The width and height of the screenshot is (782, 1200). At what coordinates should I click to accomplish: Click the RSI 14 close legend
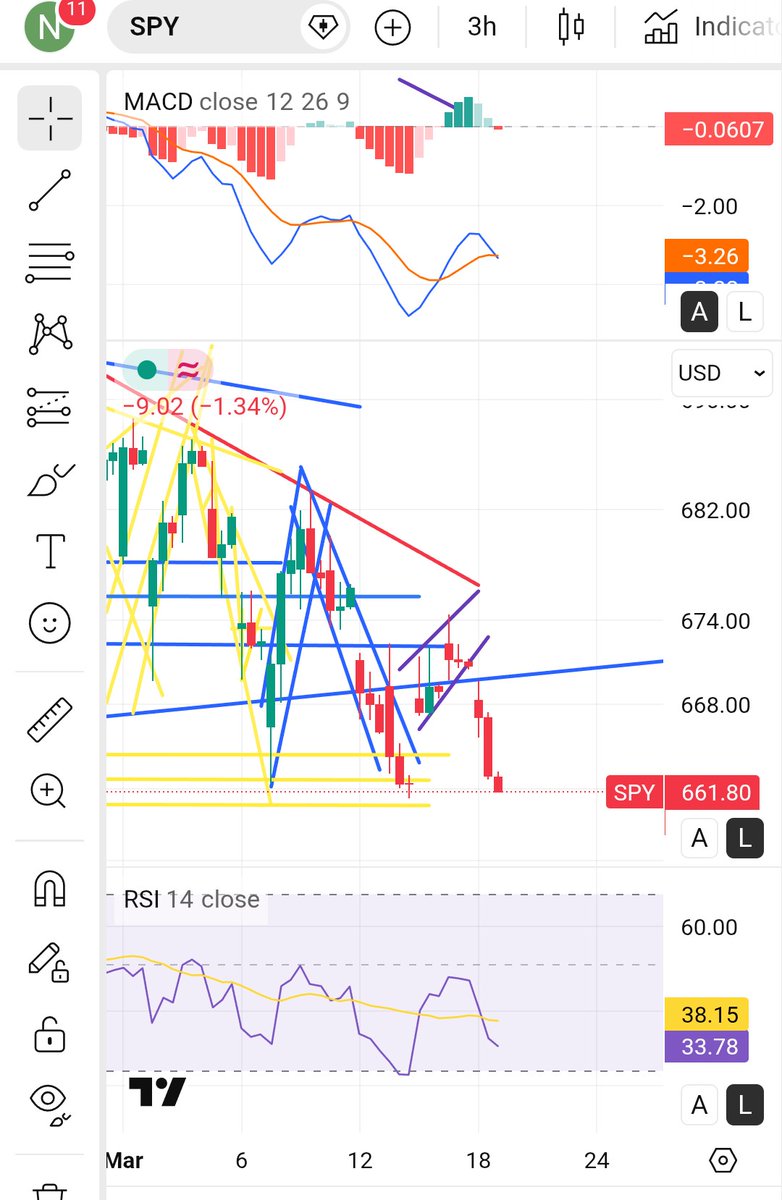tap(191, 899)
